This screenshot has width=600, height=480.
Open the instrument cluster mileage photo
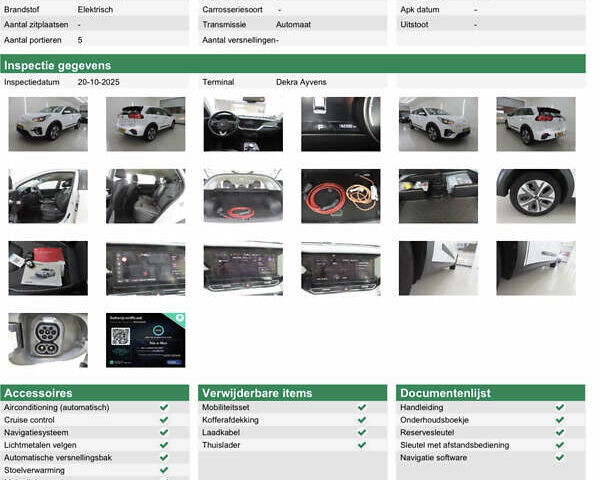tap(341, 124)
